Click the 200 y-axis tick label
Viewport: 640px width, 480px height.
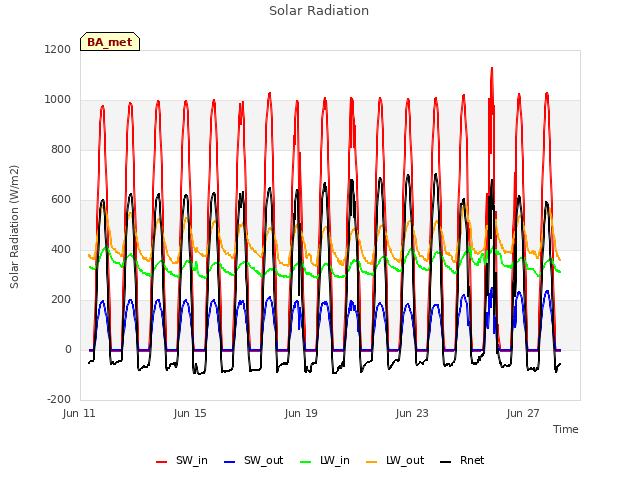(x=61, y=300)
